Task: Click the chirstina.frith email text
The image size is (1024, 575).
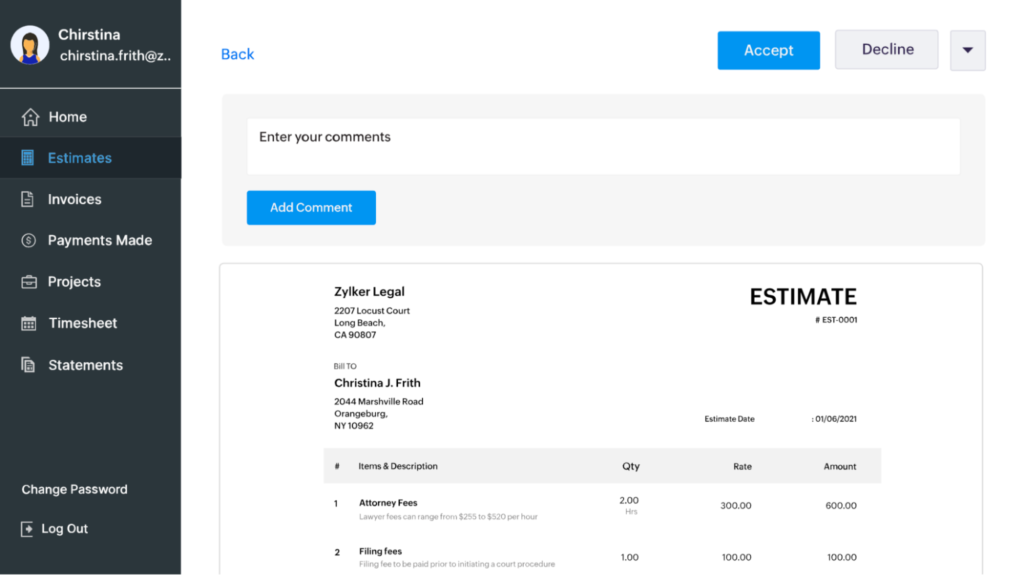Action: [x=116, y=56]
